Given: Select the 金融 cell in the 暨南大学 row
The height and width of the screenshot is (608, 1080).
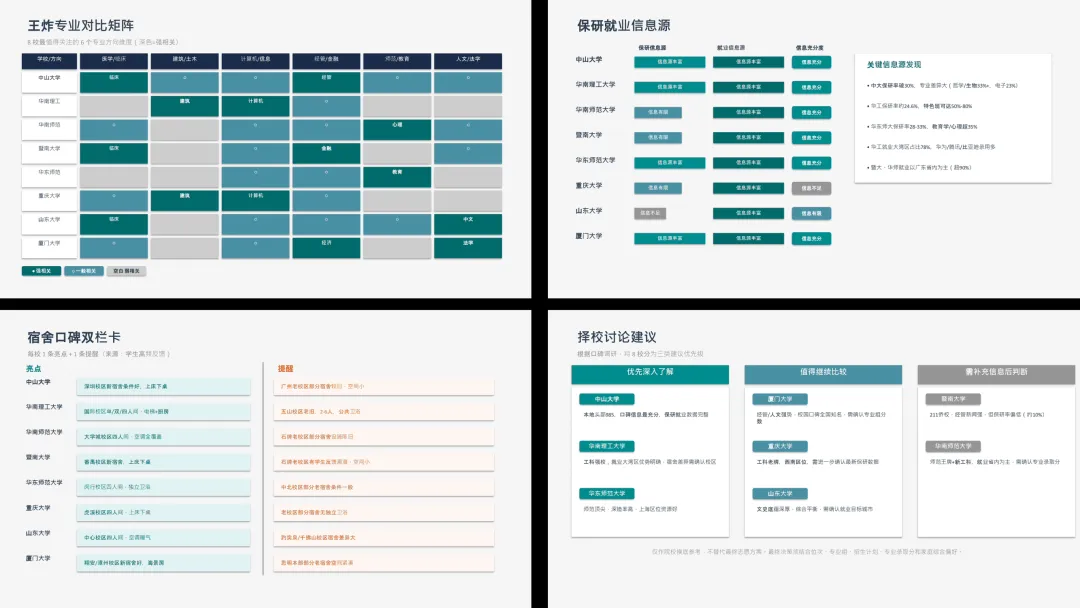Looking at the screenshot, I should pyautogui.click(x=326, y=153).
